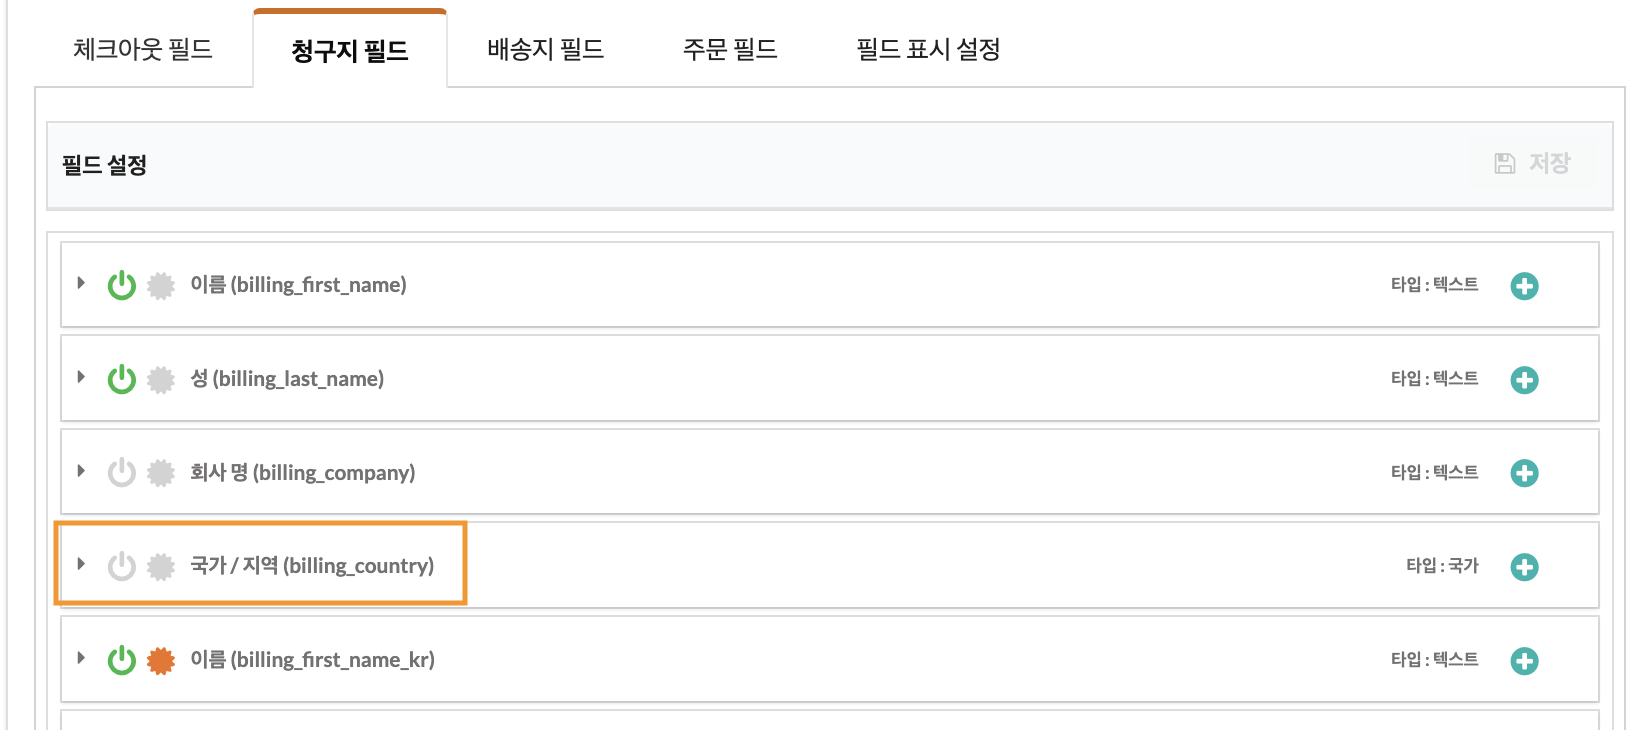Click the 저장 save button
1642x730 pixels.
point(1533,163)
